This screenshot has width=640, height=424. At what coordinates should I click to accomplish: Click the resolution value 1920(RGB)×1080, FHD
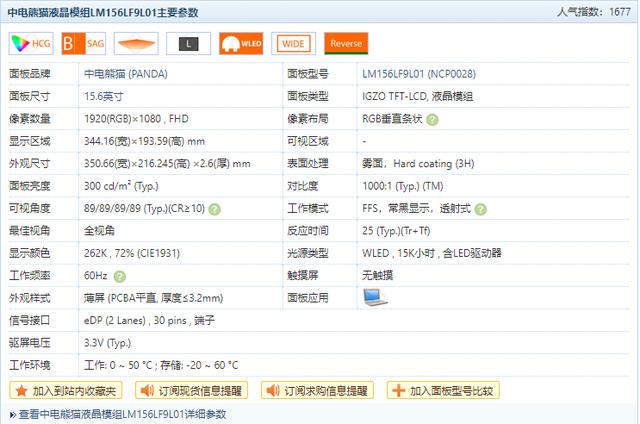coord(136,119)
